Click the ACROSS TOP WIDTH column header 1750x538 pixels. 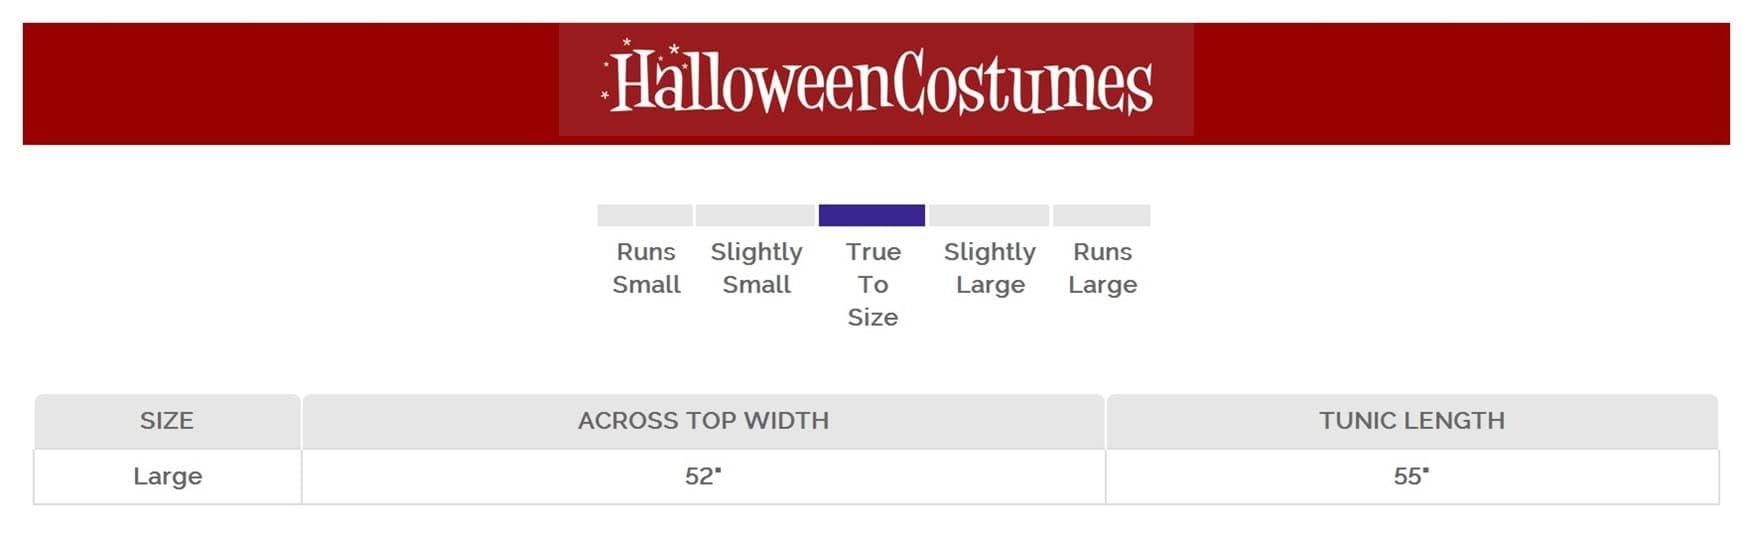point(703,421)
